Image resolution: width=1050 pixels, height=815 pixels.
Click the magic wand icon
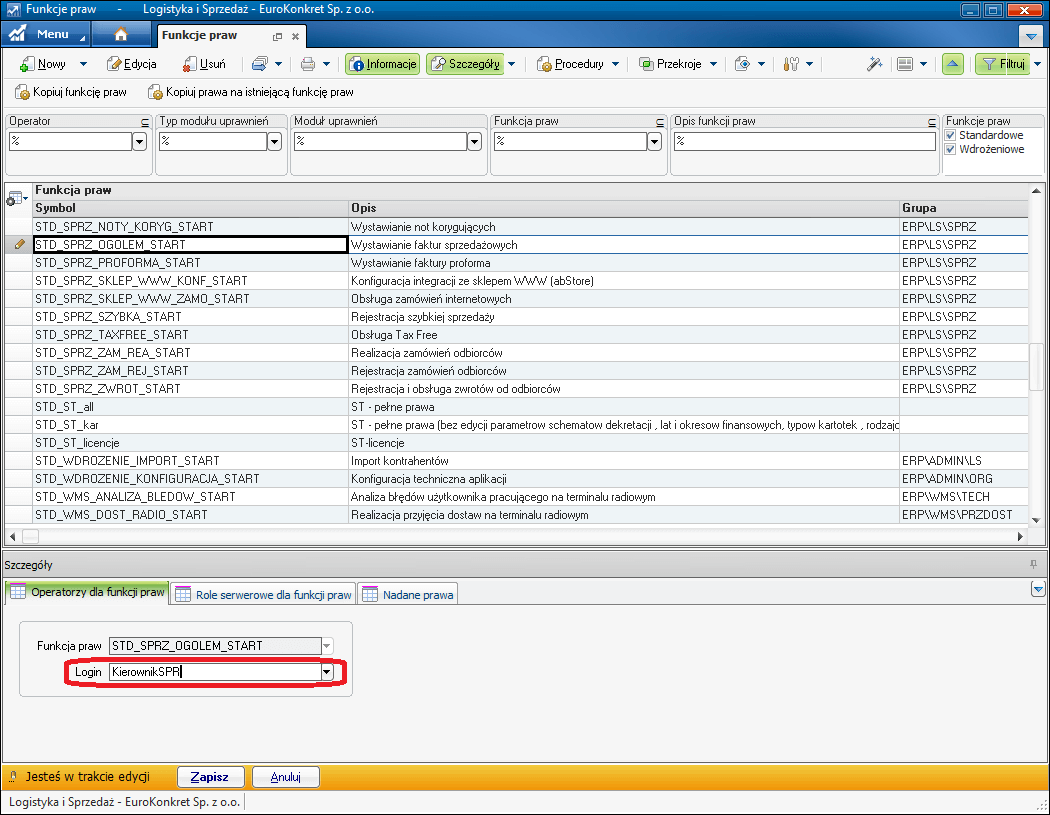[874, 64]
